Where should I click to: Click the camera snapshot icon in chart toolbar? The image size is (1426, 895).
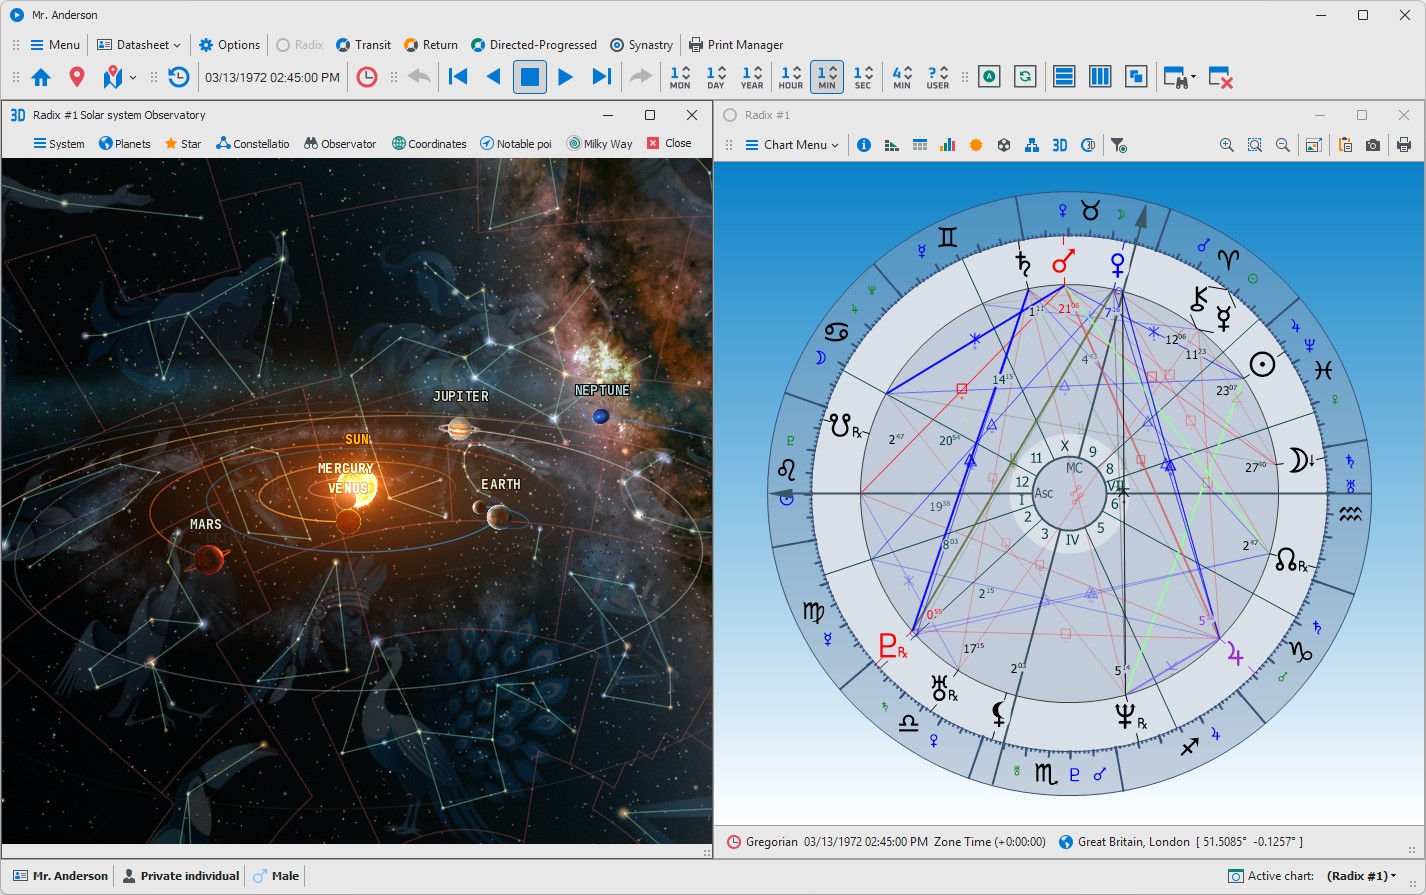point(1373,145)
